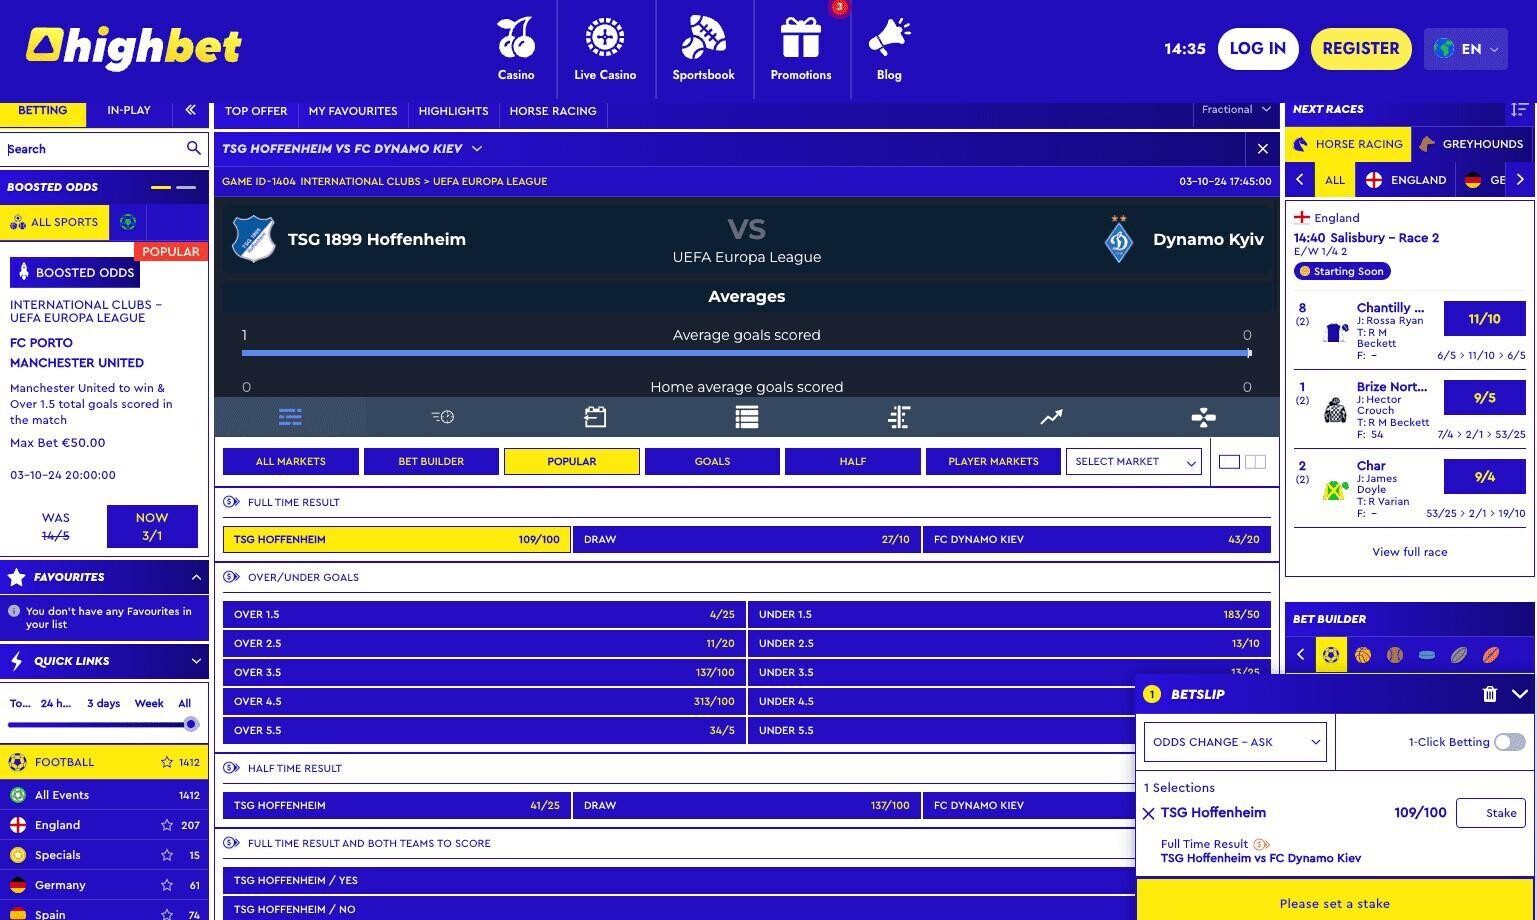This screenshot has width=1537, height=920.
Task: Clear betslip with trash icon
Action: click(1489, 694)
